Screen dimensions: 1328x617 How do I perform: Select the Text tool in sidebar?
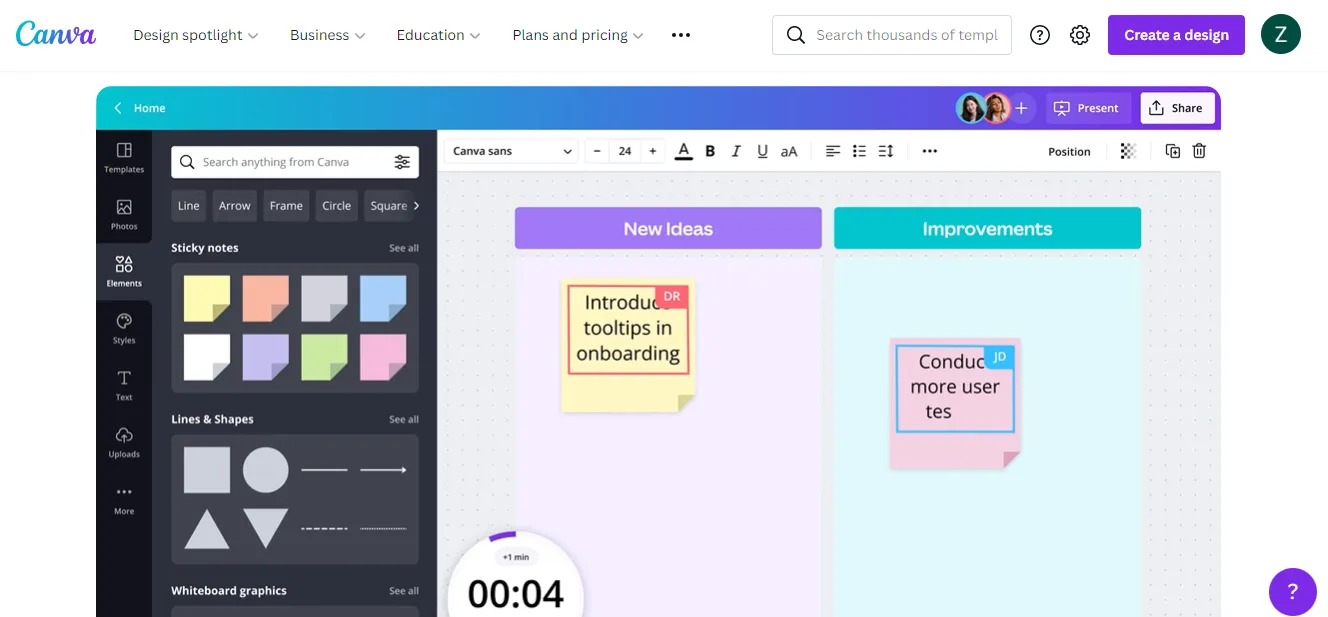(x=124, y=385)
